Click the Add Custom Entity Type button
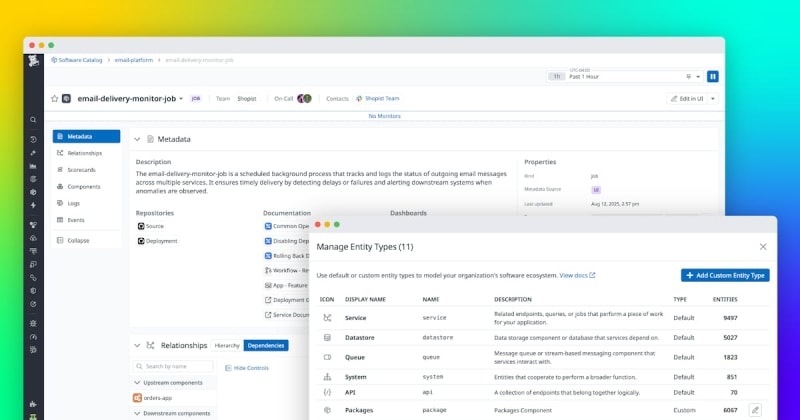800x420 pixels. click(x=725, y=275)
